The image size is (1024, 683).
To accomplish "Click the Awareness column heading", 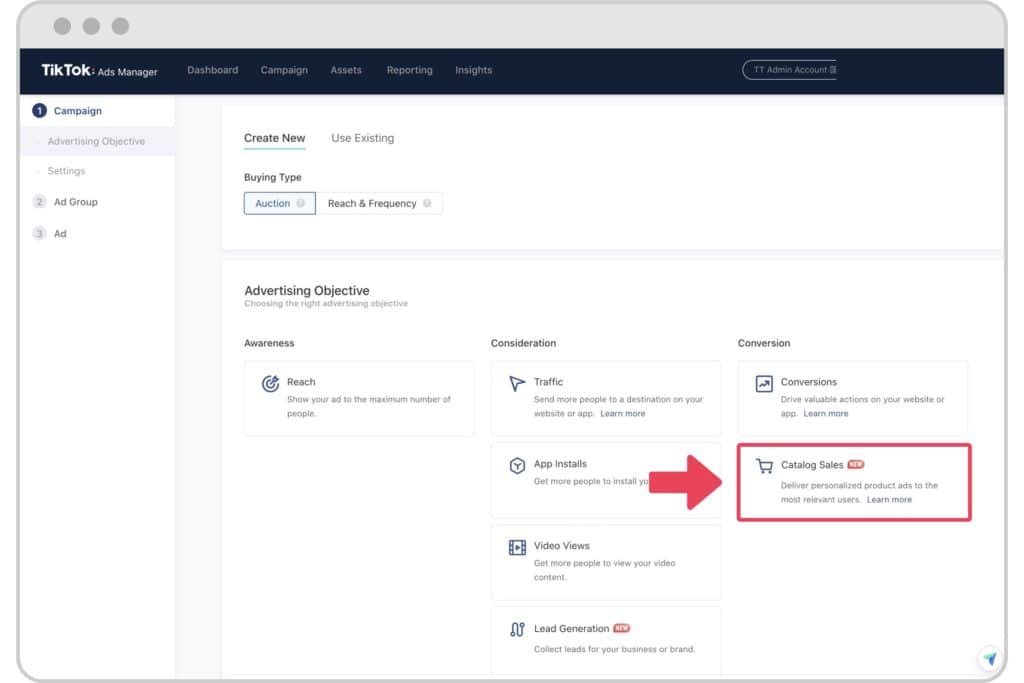I will coord(269,343).
